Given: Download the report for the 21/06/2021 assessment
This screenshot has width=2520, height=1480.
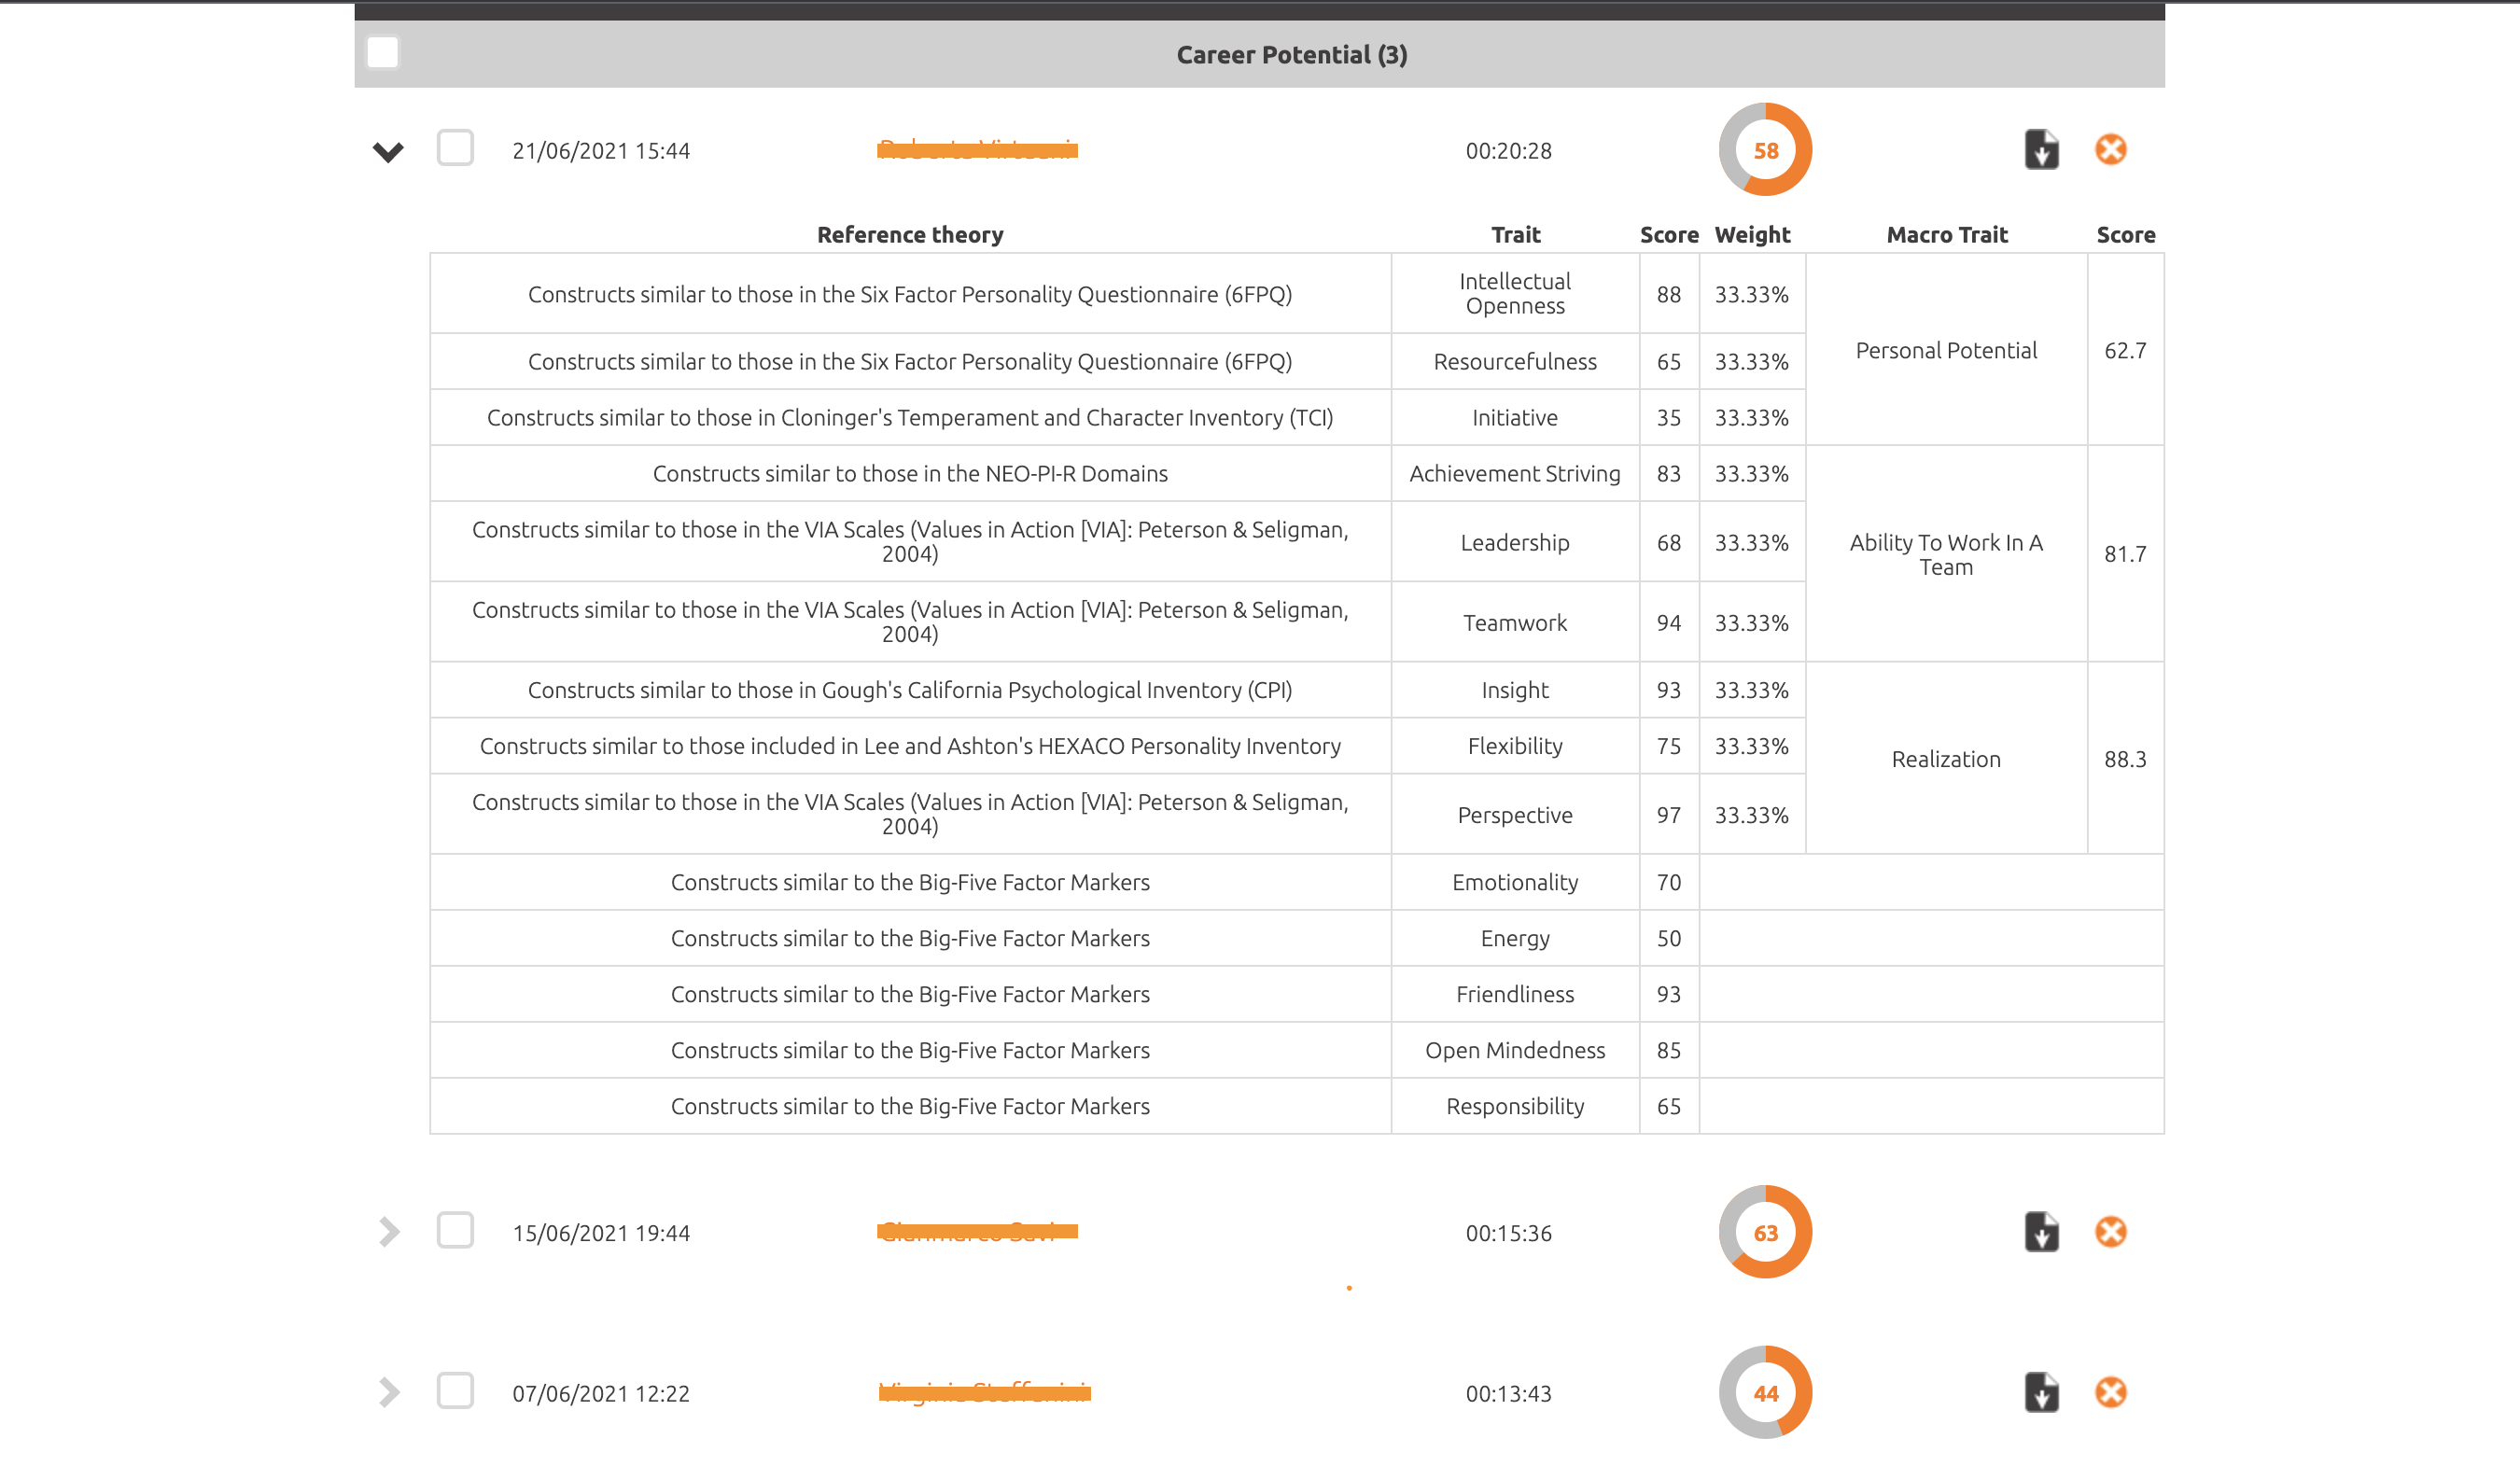Looking at the screenshot, I should [x=2042, y=149].
